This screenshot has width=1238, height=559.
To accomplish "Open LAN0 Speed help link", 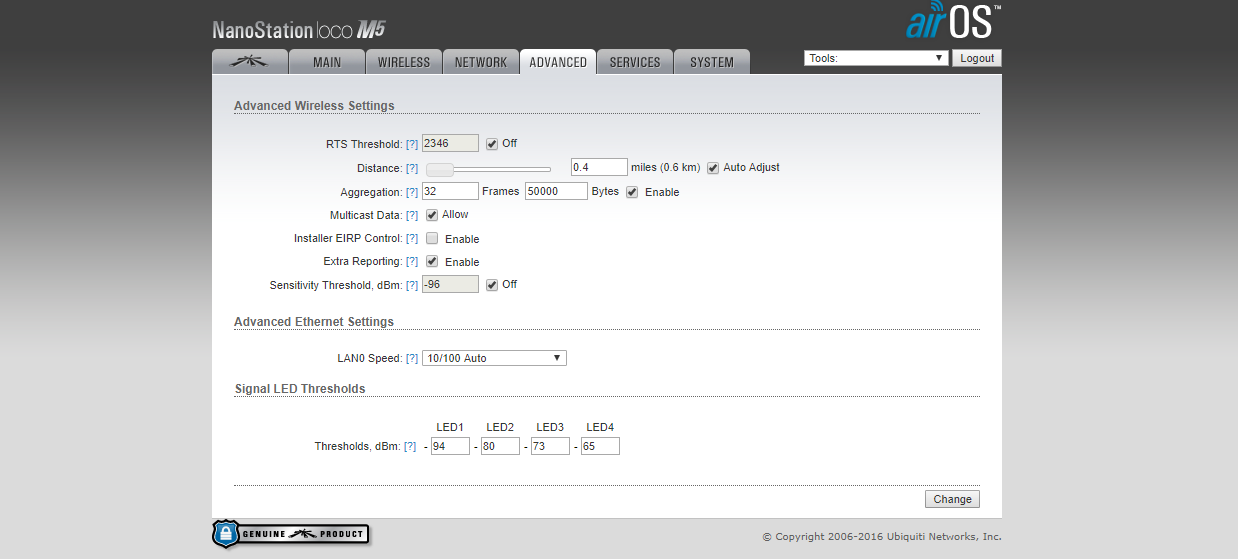I will click(412, 358).
